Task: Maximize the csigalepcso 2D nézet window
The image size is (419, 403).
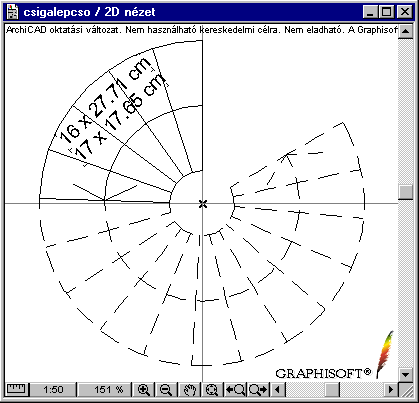Action: [387, 12]
